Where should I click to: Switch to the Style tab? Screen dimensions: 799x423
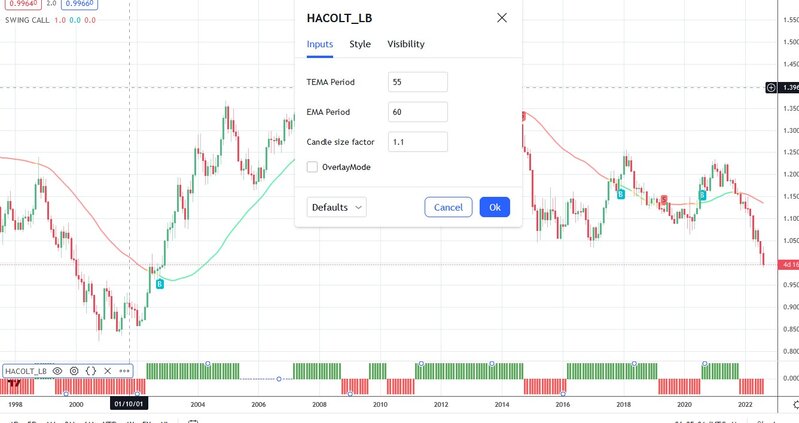coord(360,44)
